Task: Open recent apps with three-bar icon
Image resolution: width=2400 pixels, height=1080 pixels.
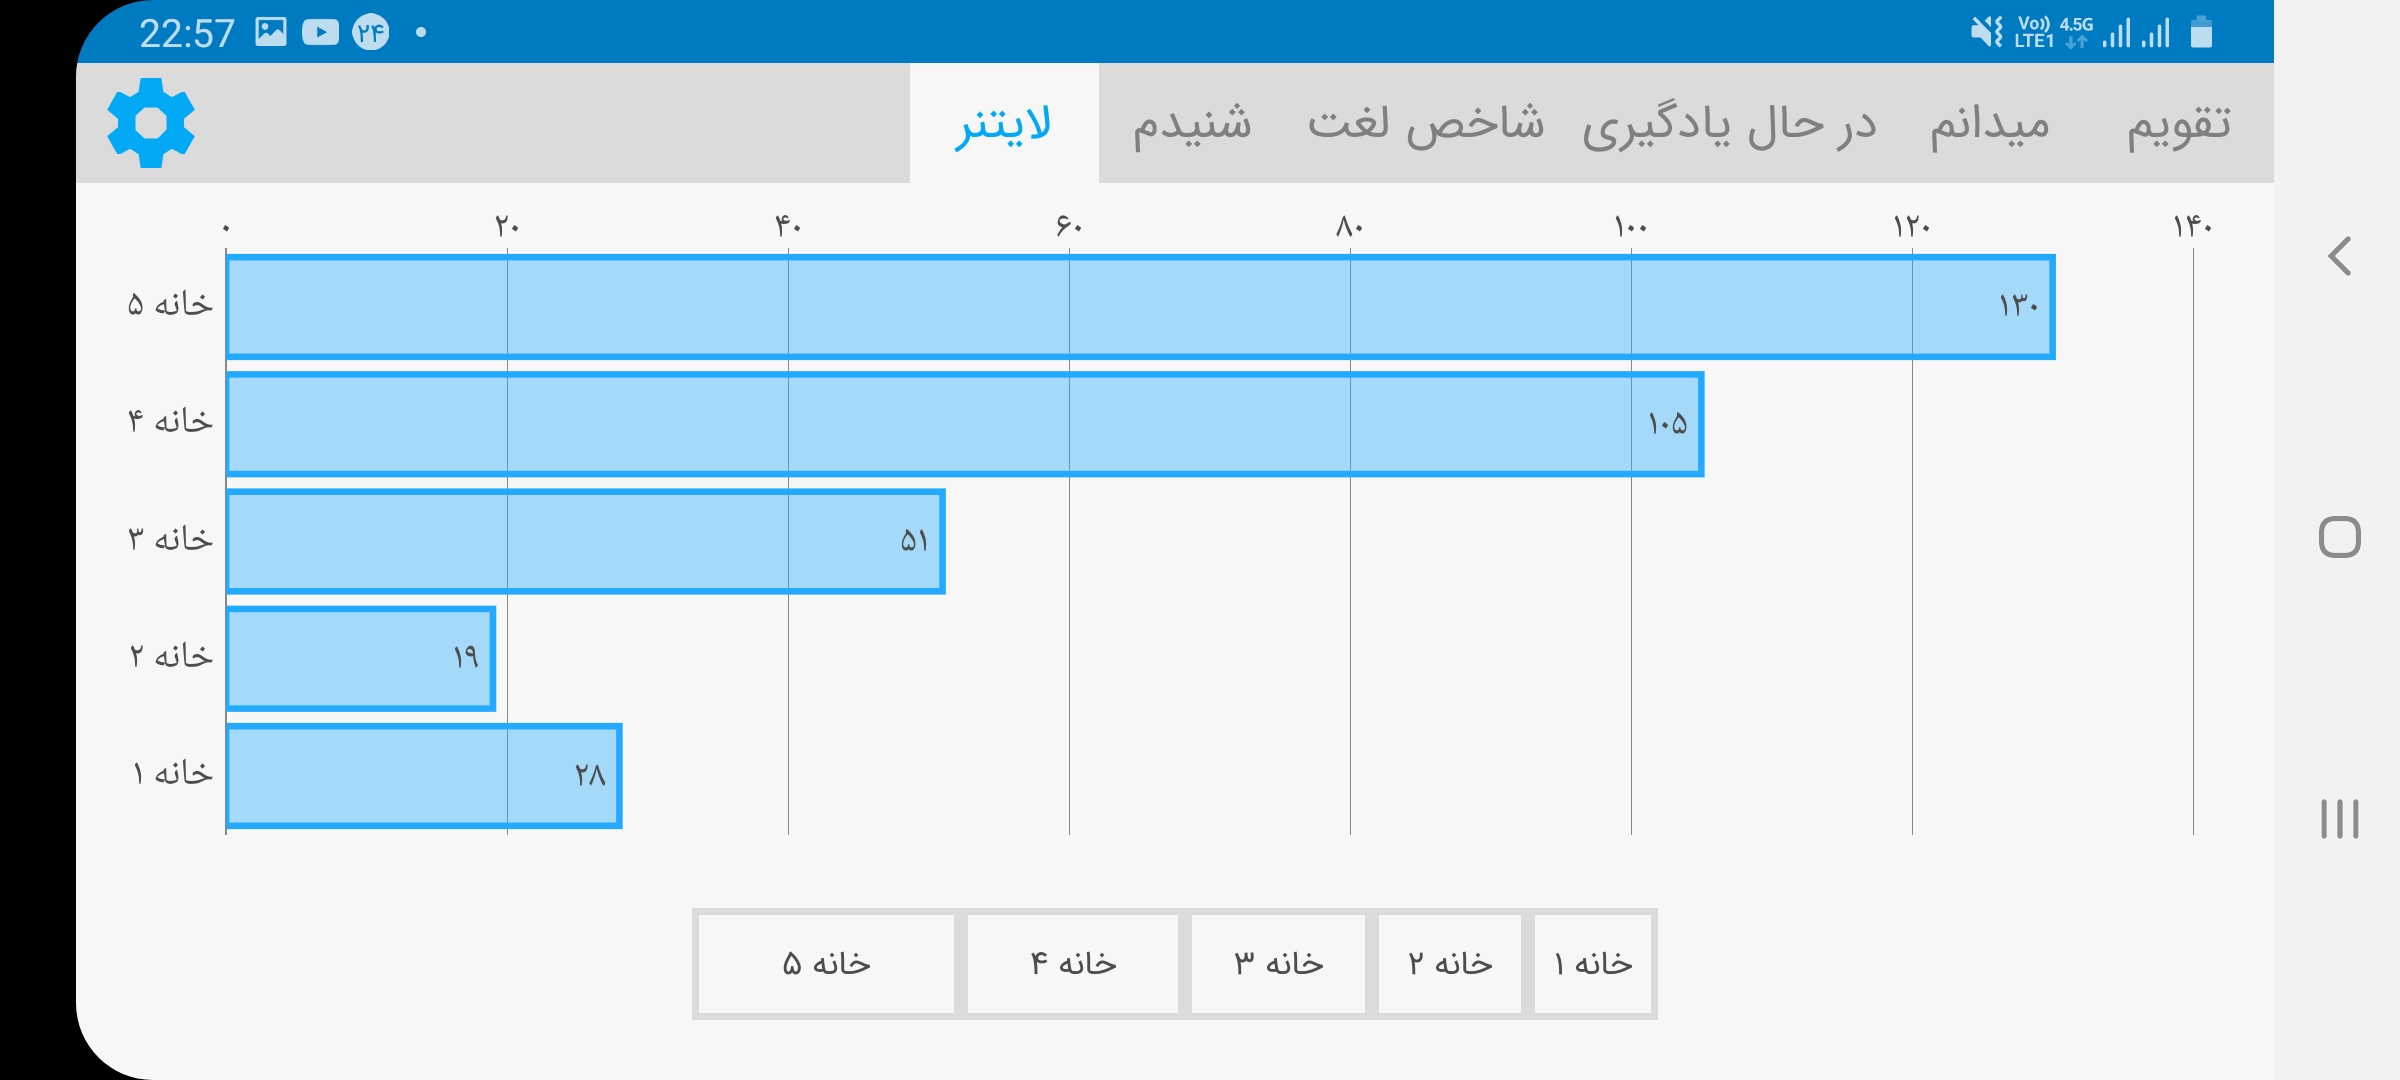Action: click(x=2339, y=819)
